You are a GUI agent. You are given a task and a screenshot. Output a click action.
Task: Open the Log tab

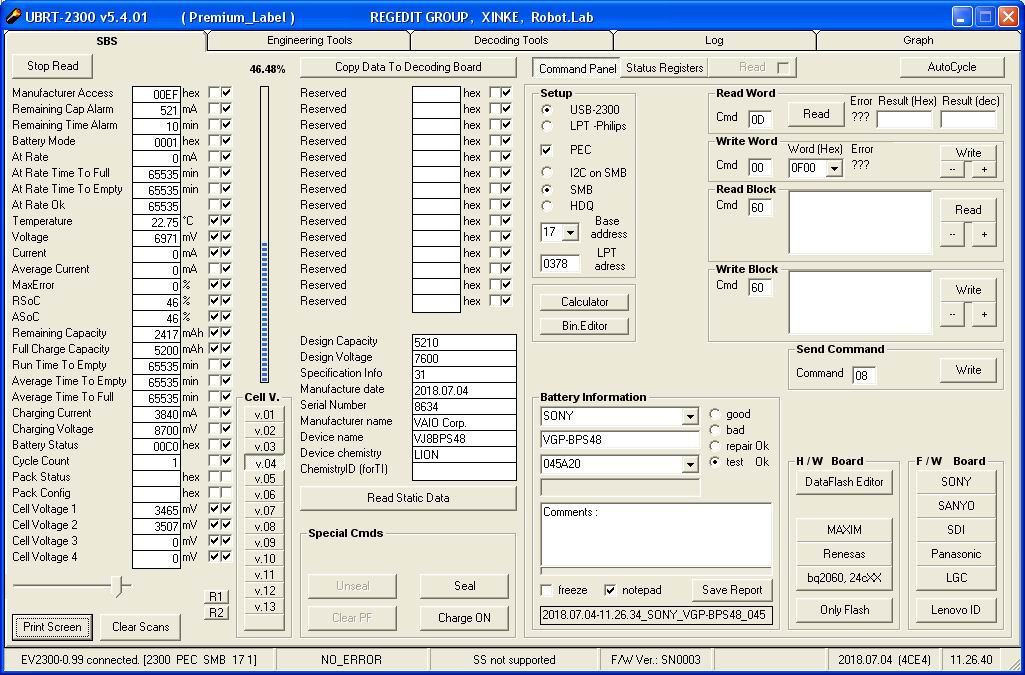tap(714, 41)
